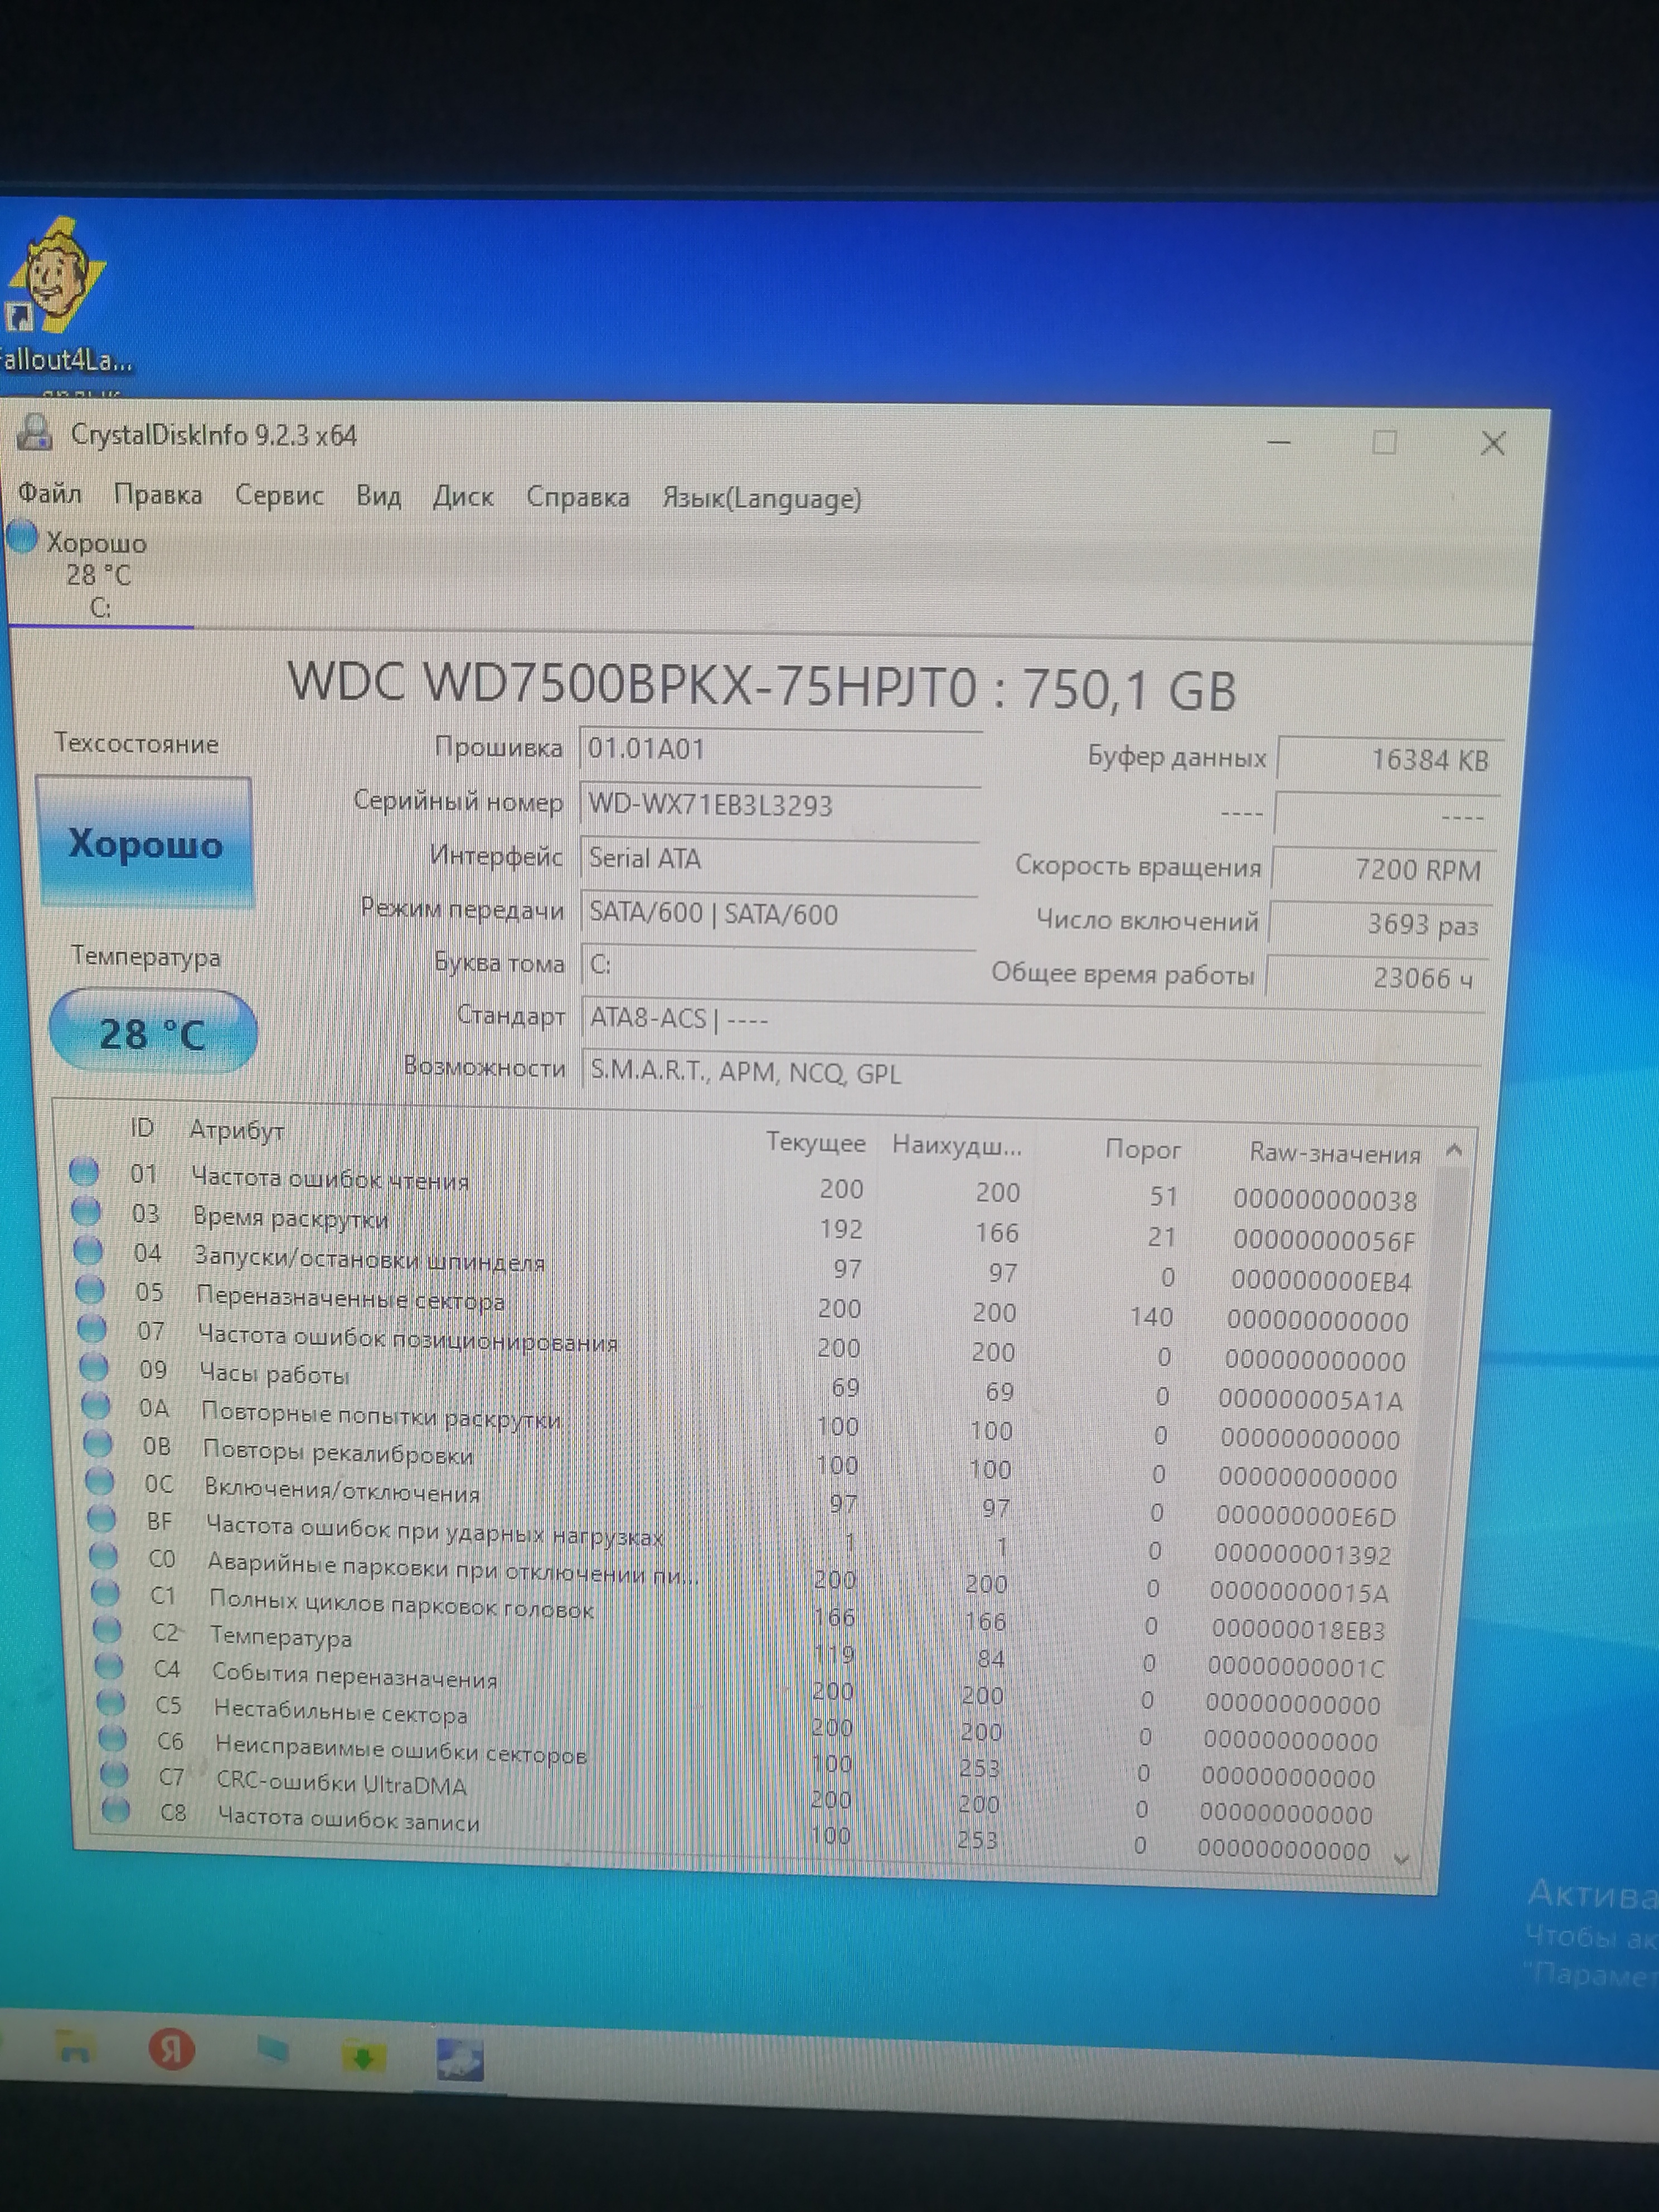Screen dimensions: 1659x2212
Task: Open the Язык(Language) menu
Action: coord(761,498)
